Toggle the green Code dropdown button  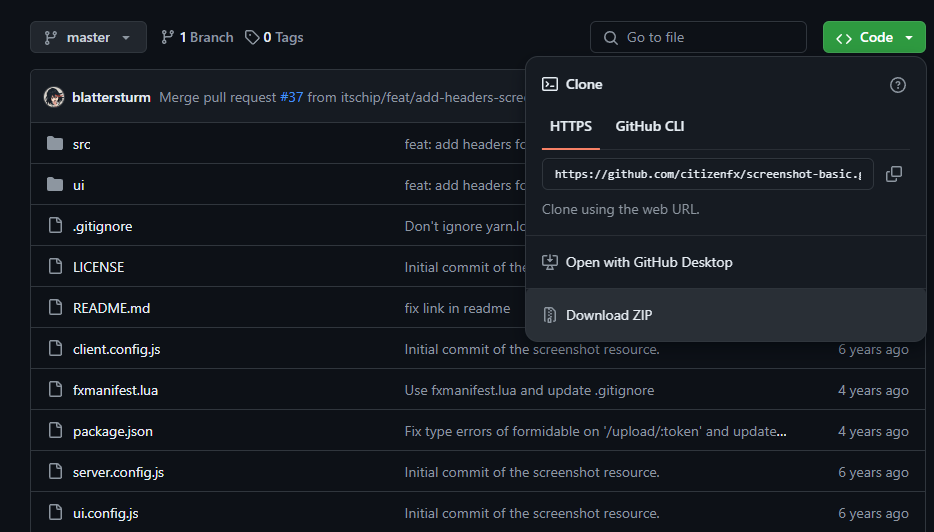(874, 37)
